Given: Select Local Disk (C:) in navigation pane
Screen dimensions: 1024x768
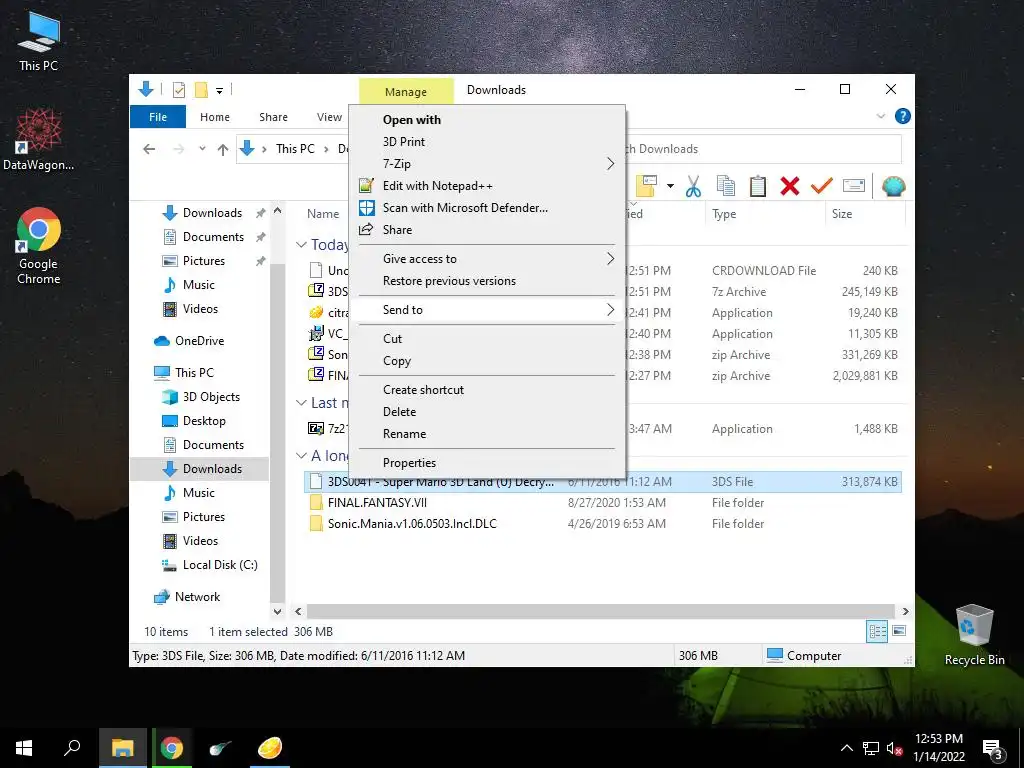Looking at the screenshot, I should pyautogui.click(x=210, y=565).
